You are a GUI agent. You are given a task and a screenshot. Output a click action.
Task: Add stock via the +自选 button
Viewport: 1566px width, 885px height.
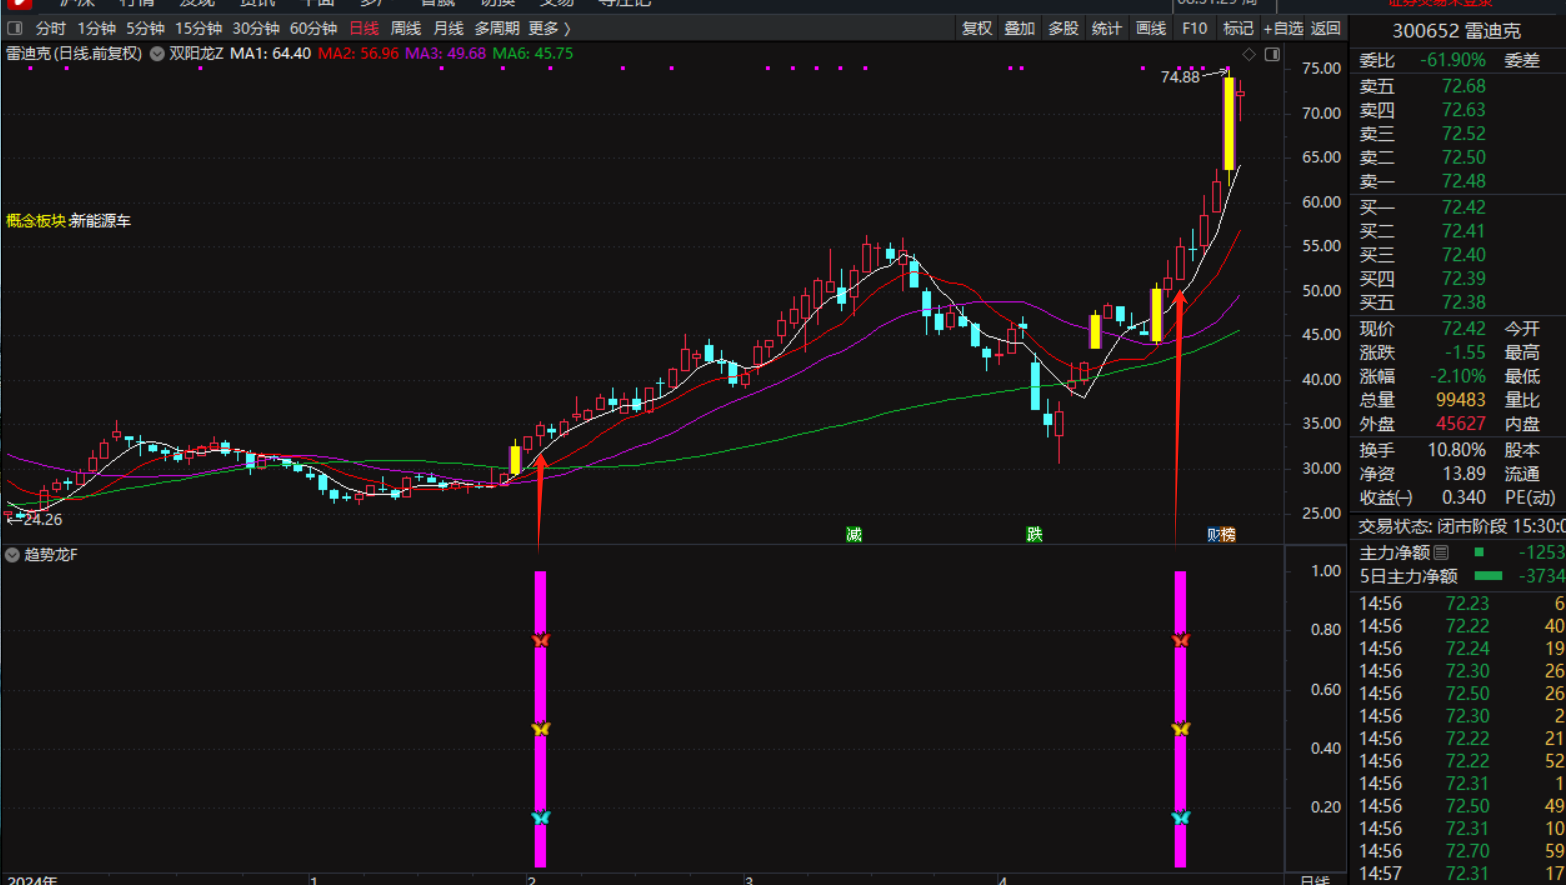click(x=1283, y=28)
